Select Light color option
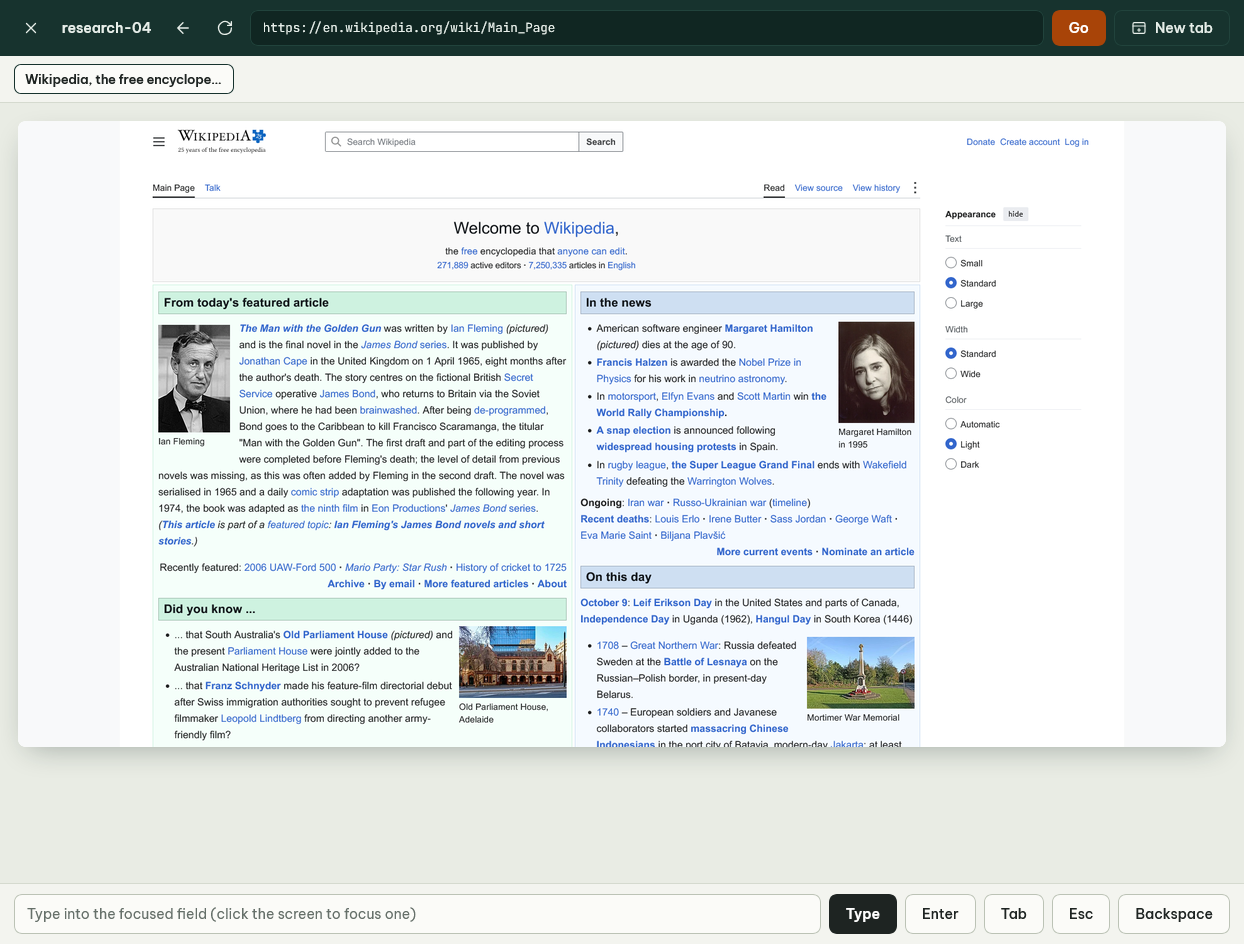The image size is (1244, 944). (x=951, y=444)
